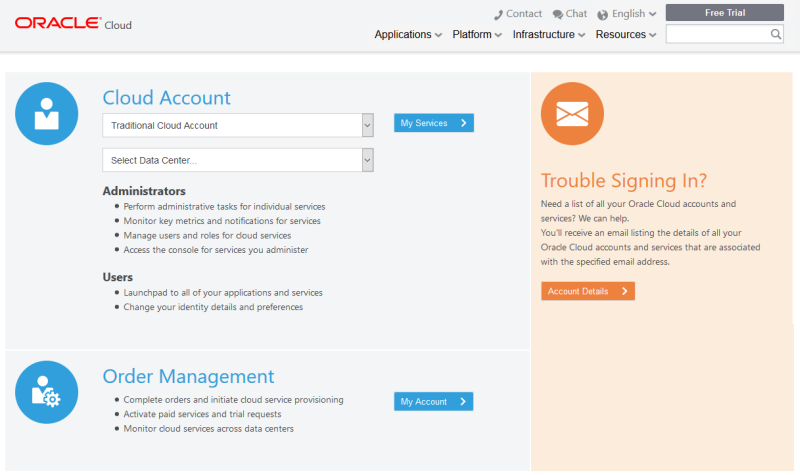Click the orange envelope mail icon
This screenshot has width=800, height=475.
572,114
